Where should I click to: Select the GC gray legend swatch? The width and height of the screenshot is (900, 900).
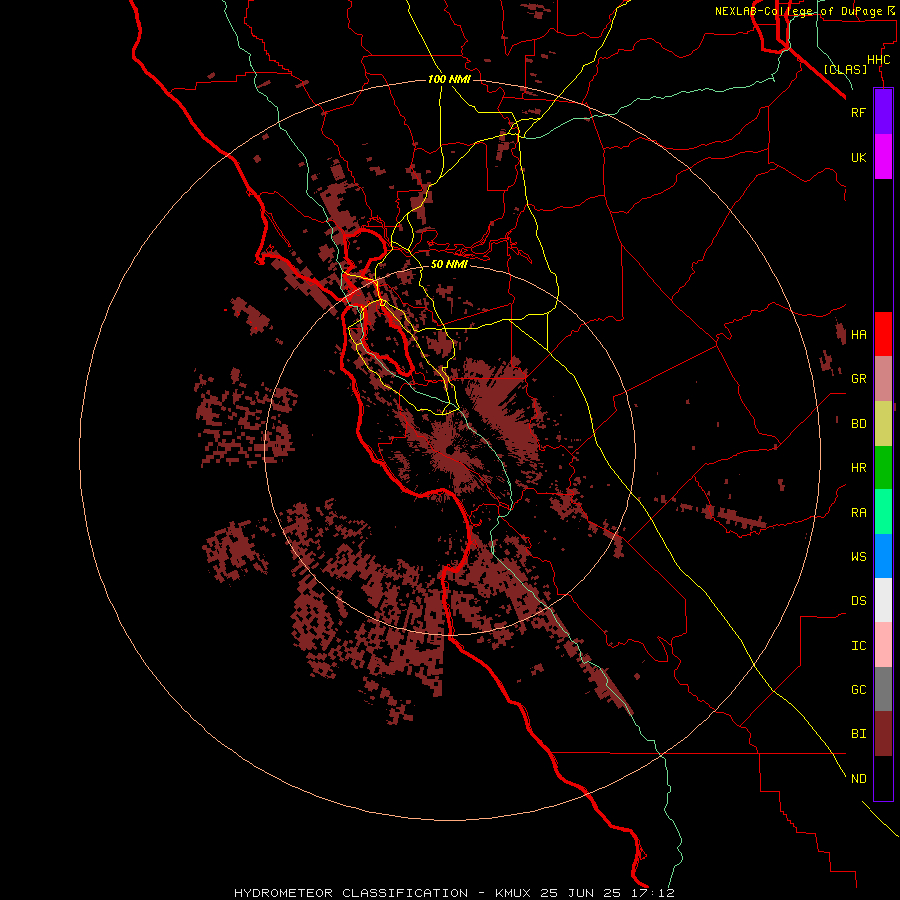(x=883, y=689)
